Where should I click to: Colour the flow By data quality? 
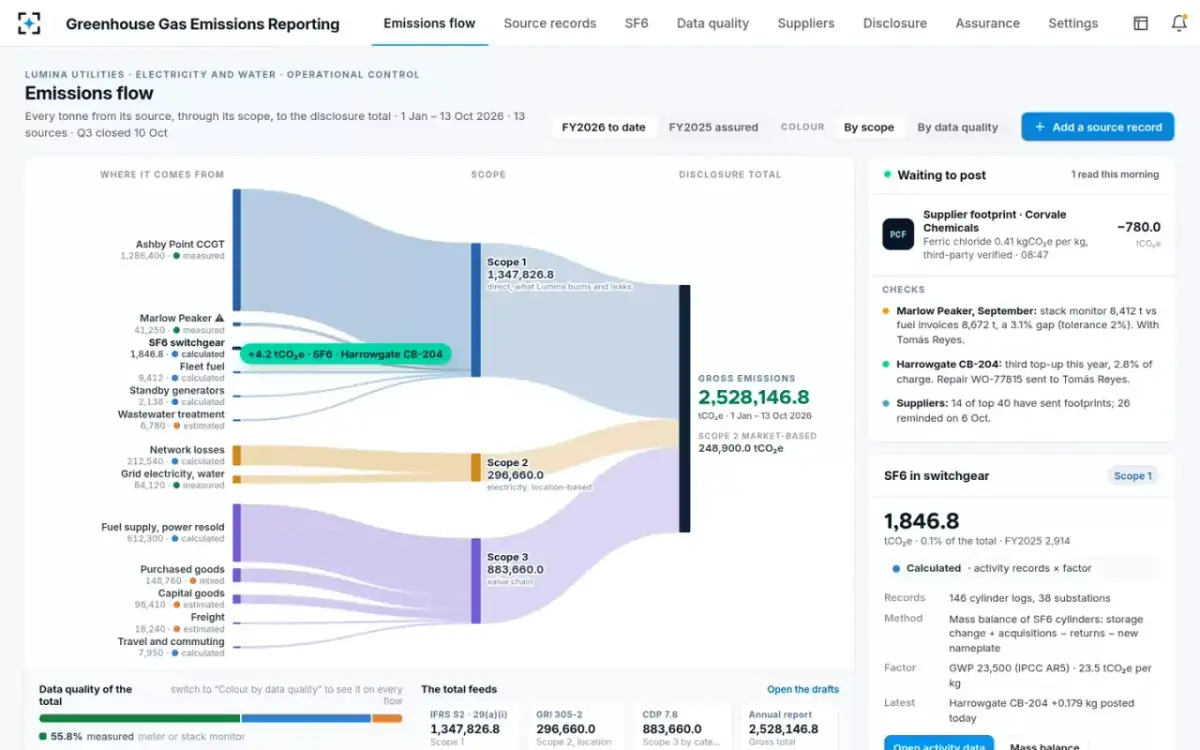958,127
